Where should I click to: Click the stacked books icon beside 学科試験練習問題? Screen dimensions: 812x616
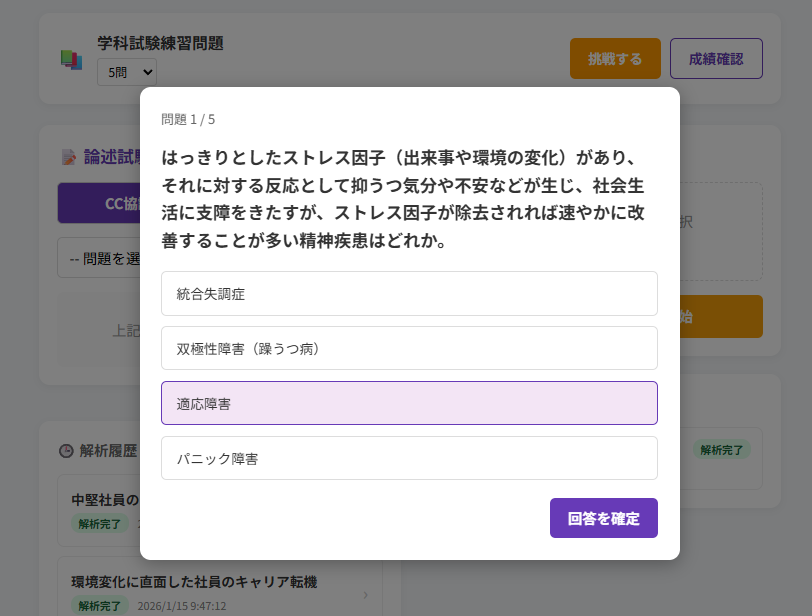[70, 60]
